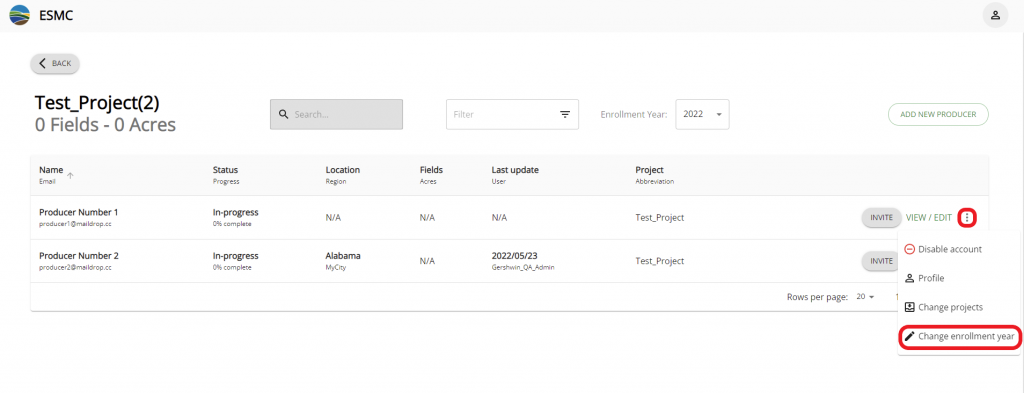Open View / Edit for Producer Number 1

coord(929,217)
